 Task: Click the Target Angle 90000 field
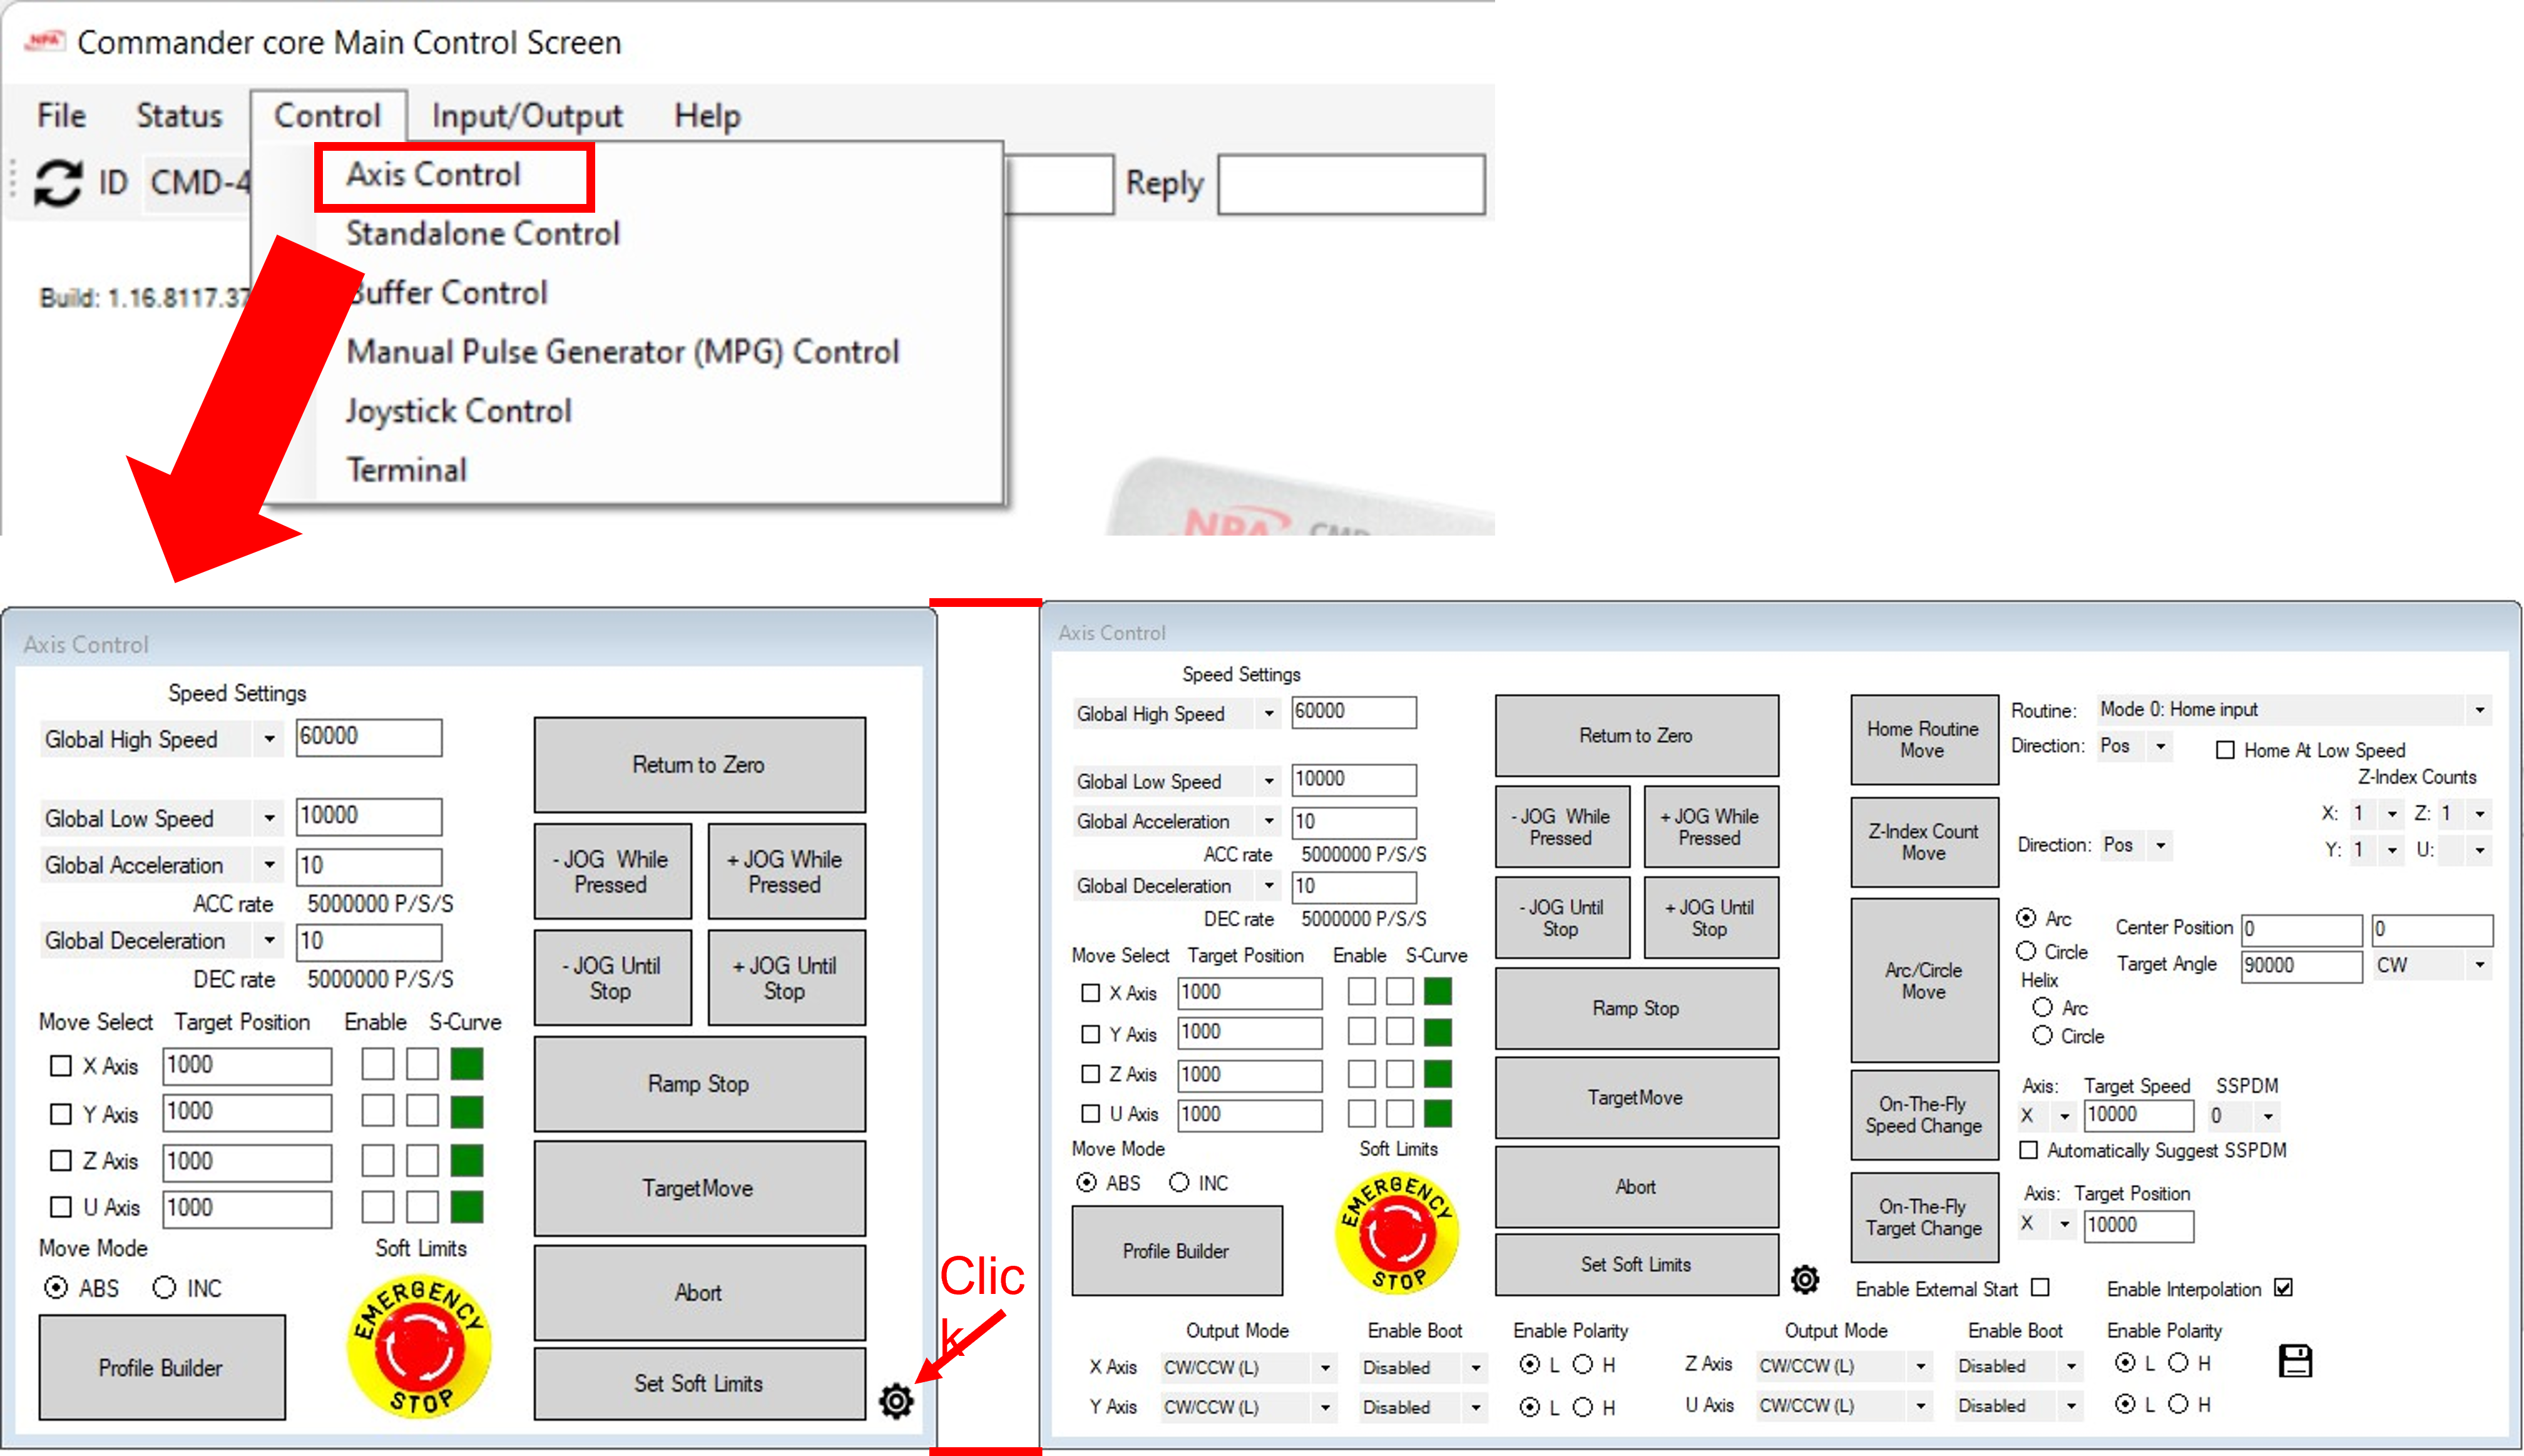2301,966
